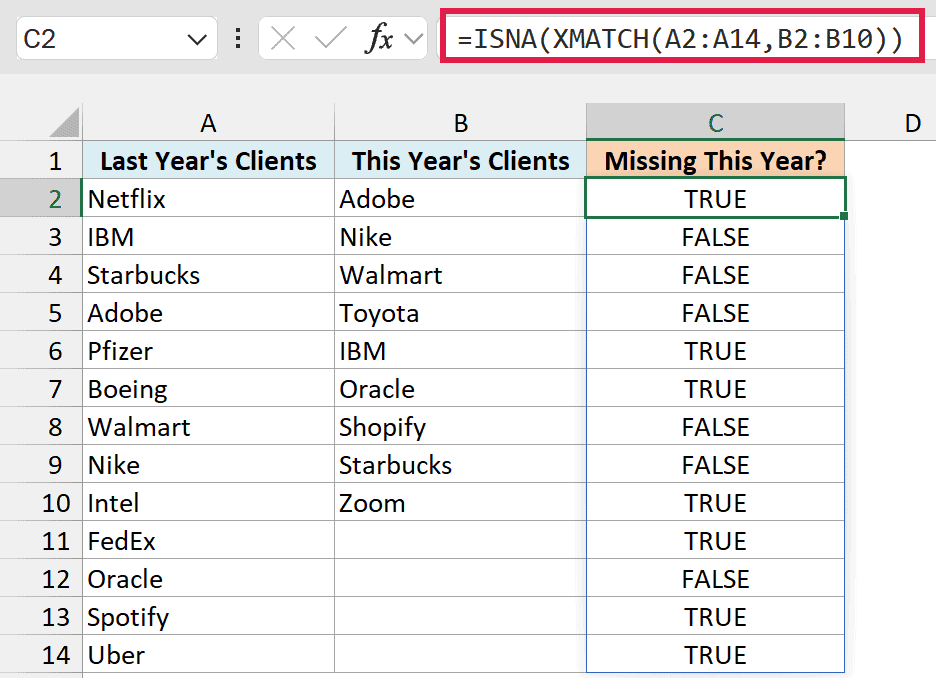Select the Adobe cell in column B
The width and height of the screenshot is (936, 678).
click(x=460, y=198)
